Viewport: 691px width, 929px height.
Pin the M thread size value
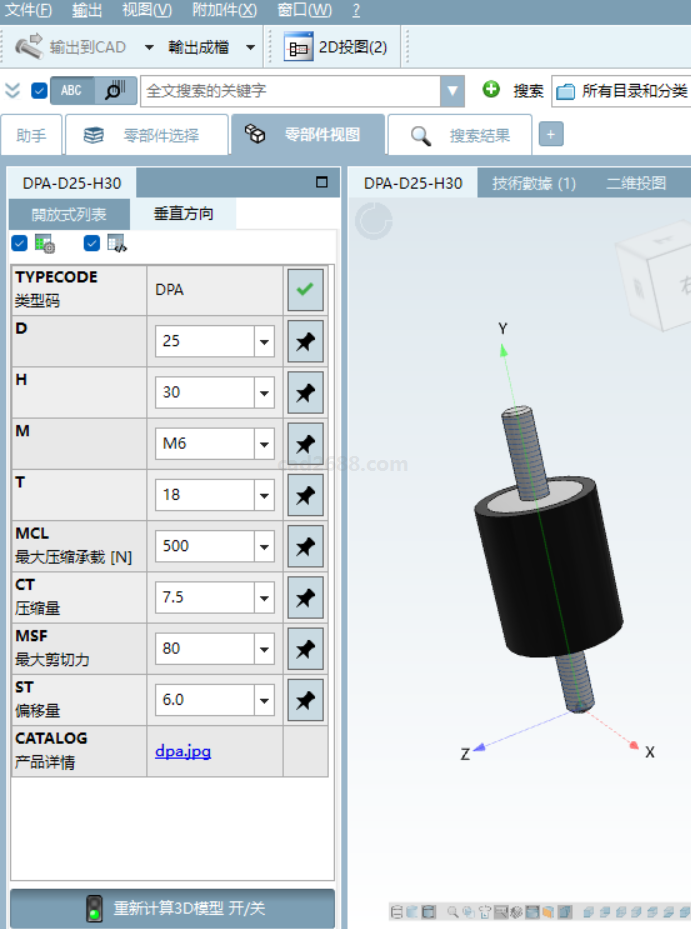[305, 444]
